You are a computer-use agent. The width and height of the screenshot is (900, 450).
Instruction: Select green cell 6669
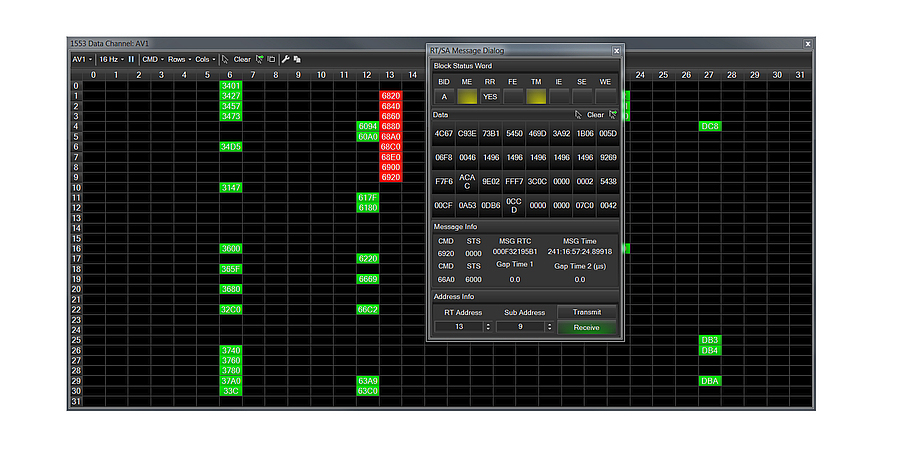tap(367, 279)
